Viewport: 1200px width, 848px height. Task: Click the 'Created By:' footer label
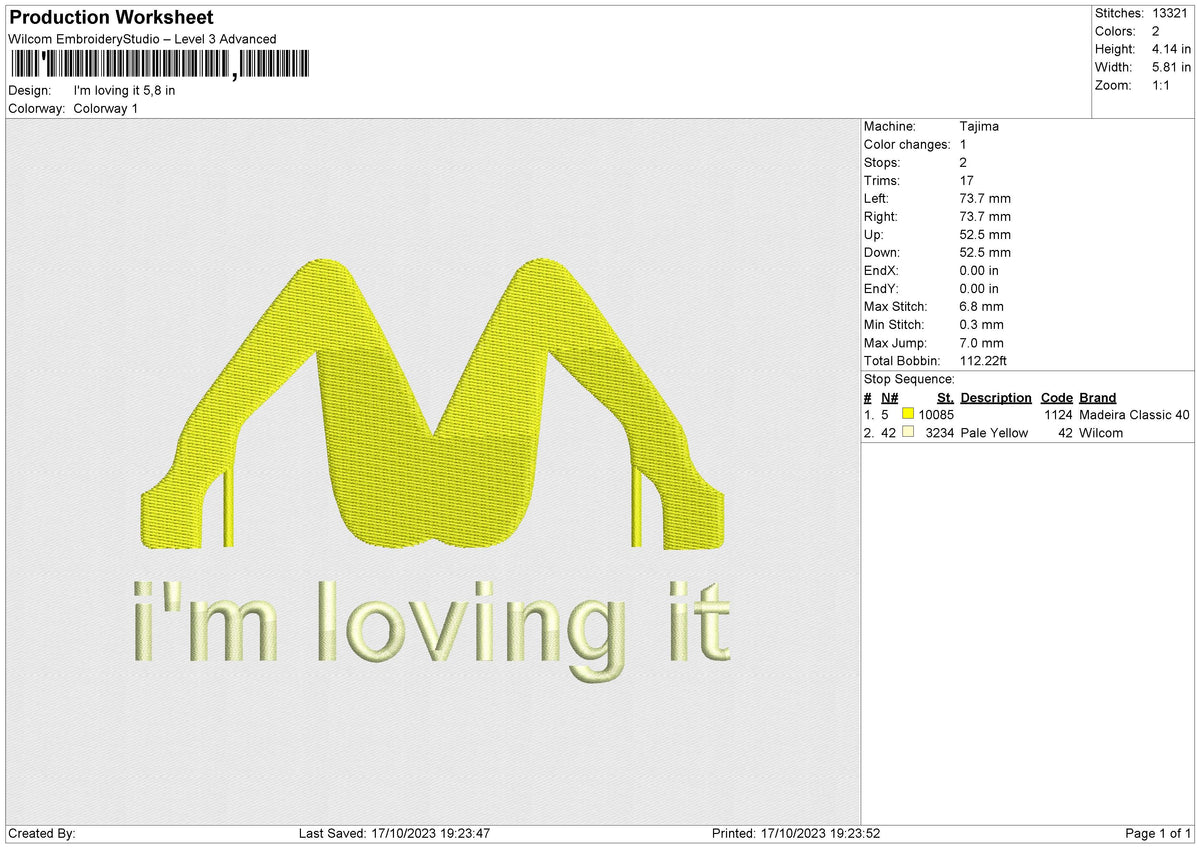42,833
